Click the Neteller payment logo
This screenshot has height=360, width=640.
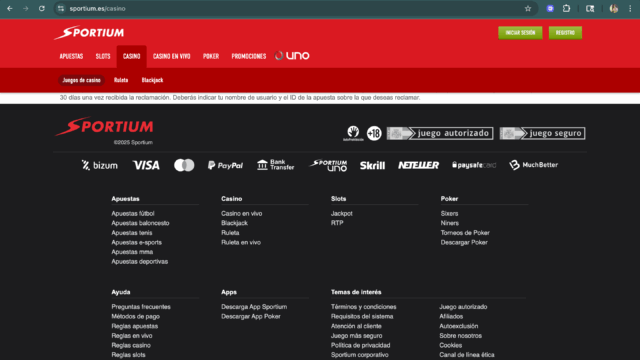(418, 165)
